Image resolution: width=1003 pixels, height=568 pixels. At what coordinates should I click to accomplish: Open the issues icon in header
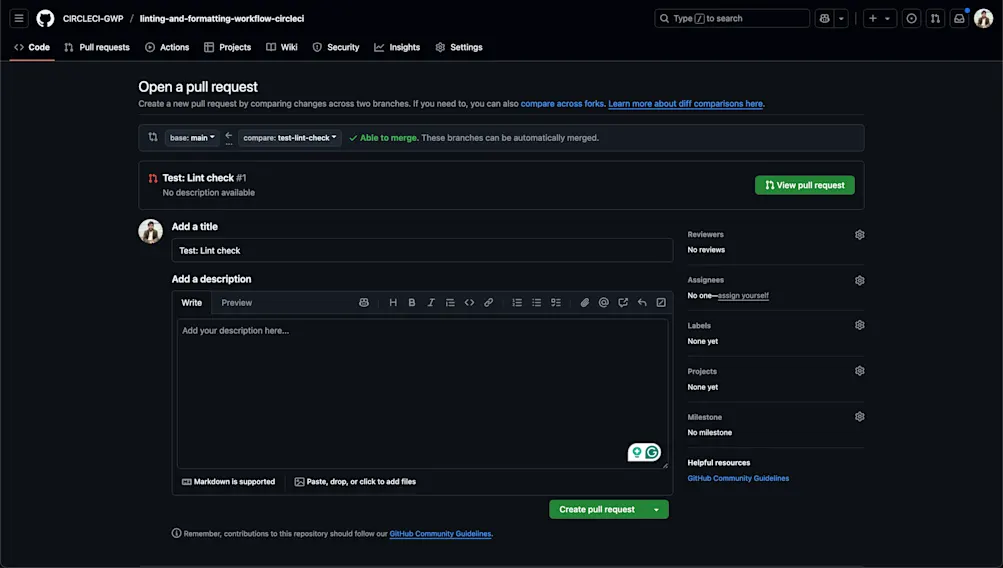point(912,19)
